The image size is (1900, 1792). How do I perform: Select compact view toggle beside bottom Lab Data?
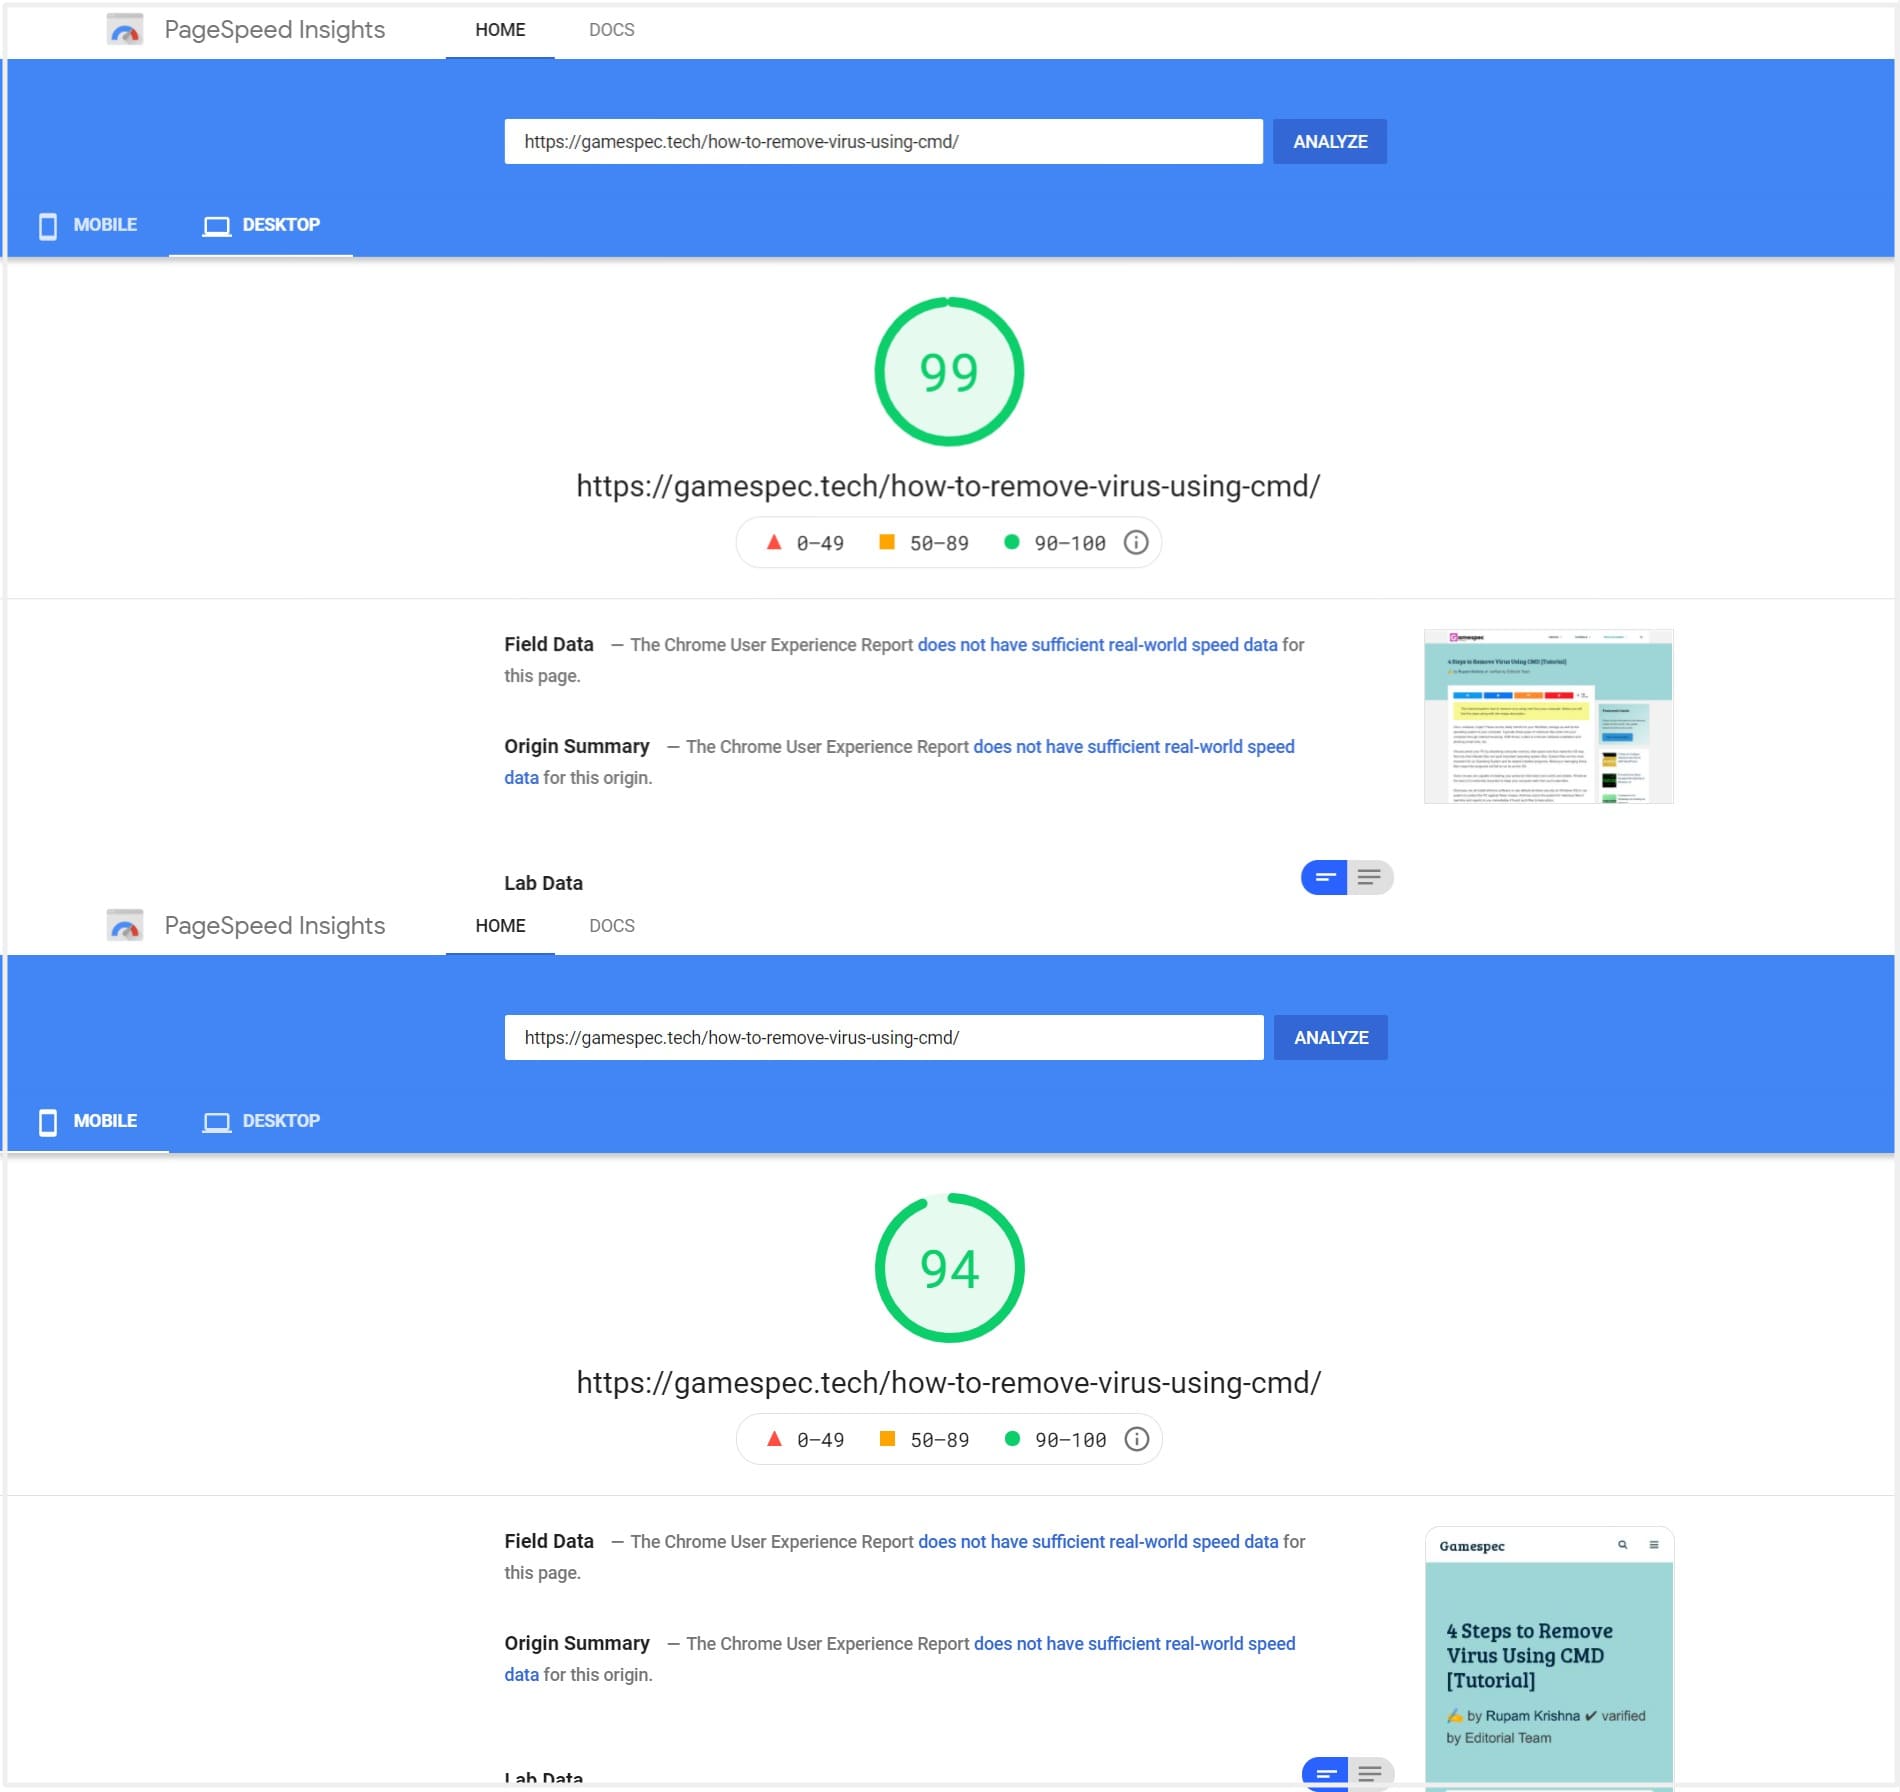(x=1325, y=1774)
